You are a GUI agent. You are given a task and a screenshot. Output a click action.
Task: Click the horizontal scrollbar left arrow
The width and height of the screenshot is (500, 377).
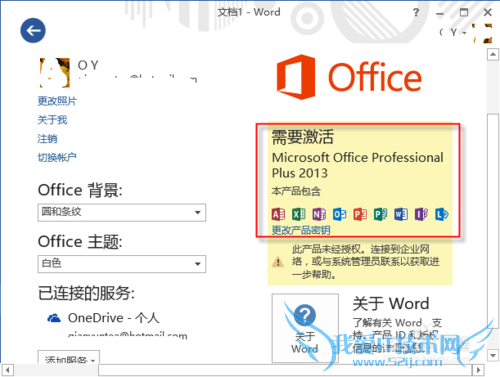click(x=7, y=370)
